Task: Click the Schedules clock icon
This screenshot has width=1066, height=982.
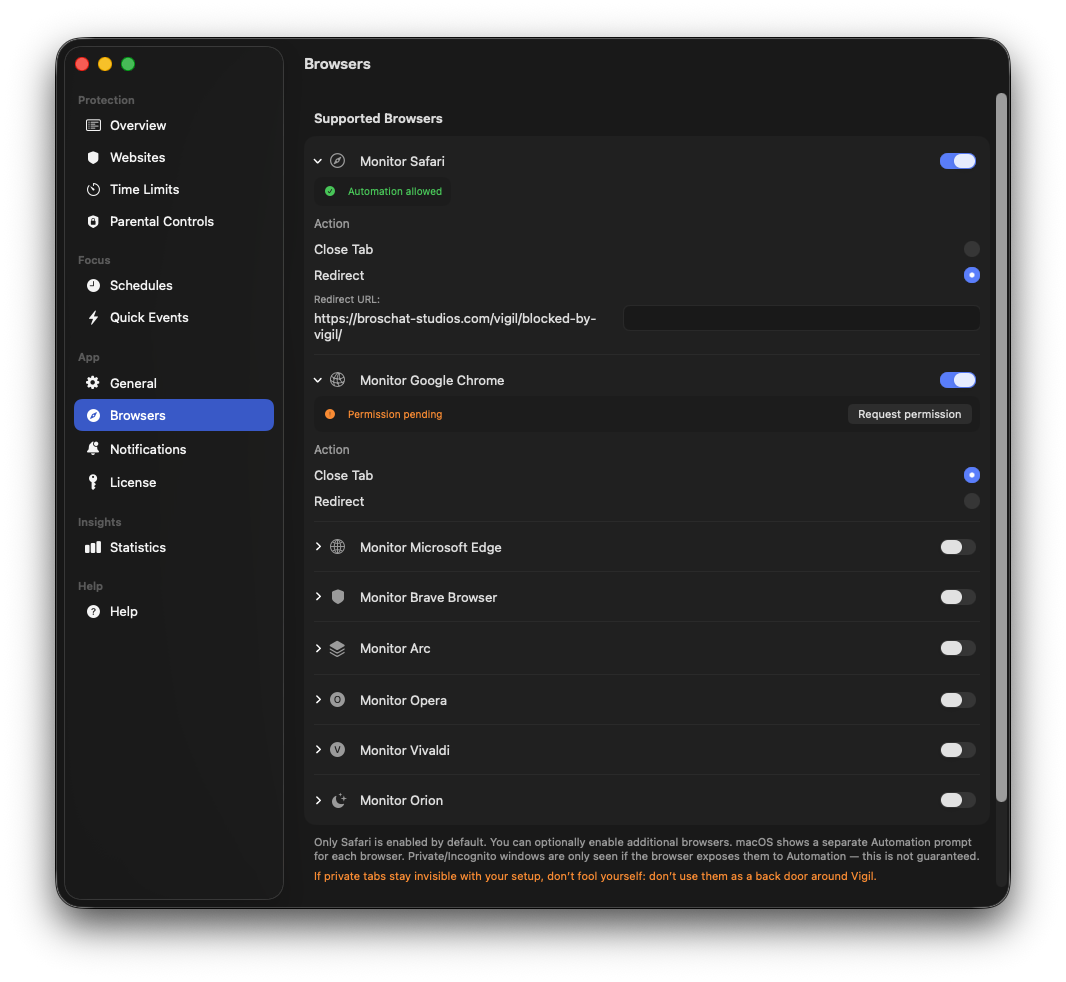Action: (x=93, y=285)
